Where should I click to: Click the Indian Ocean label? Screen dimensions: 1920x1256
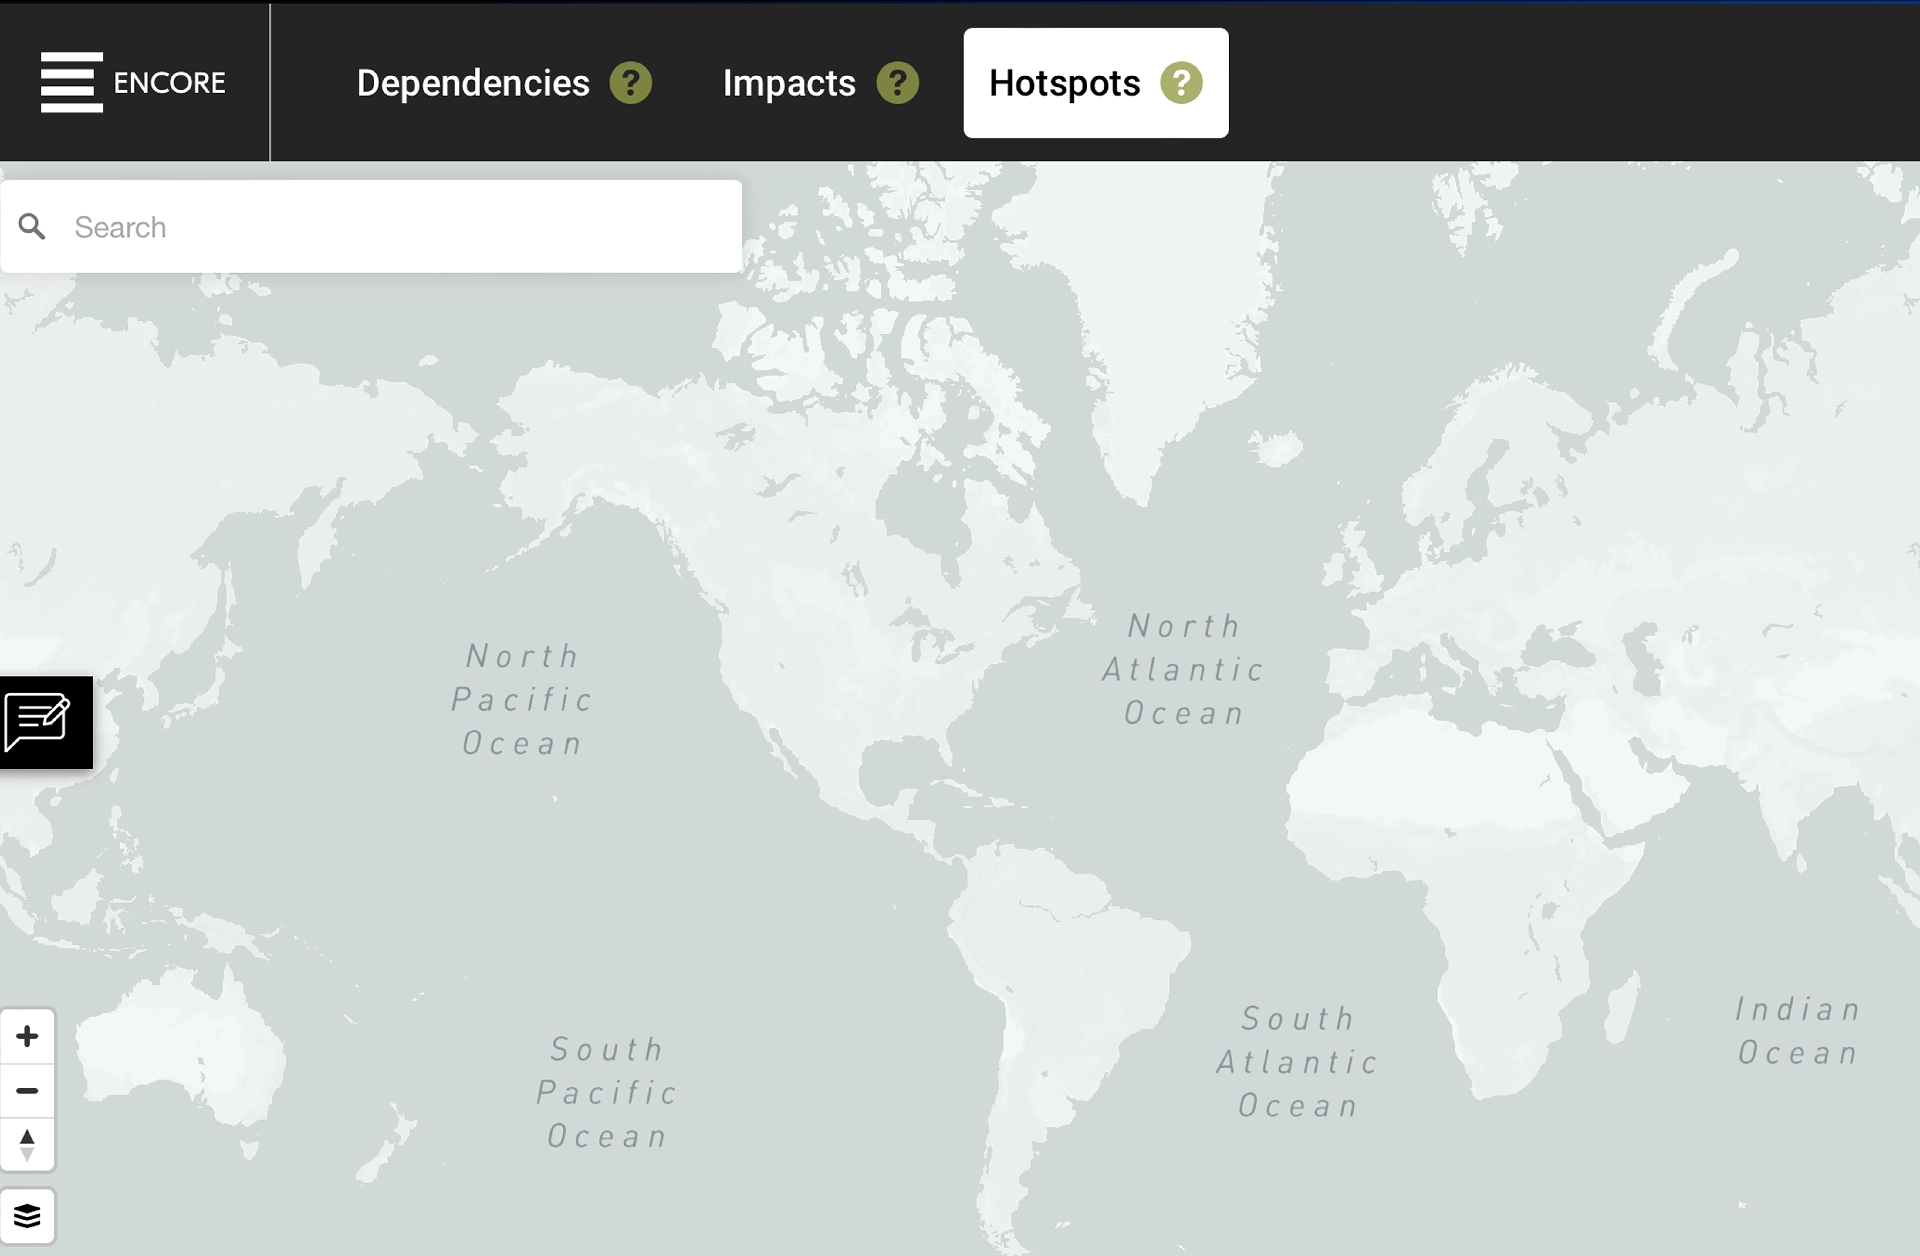[1798, 1030]
